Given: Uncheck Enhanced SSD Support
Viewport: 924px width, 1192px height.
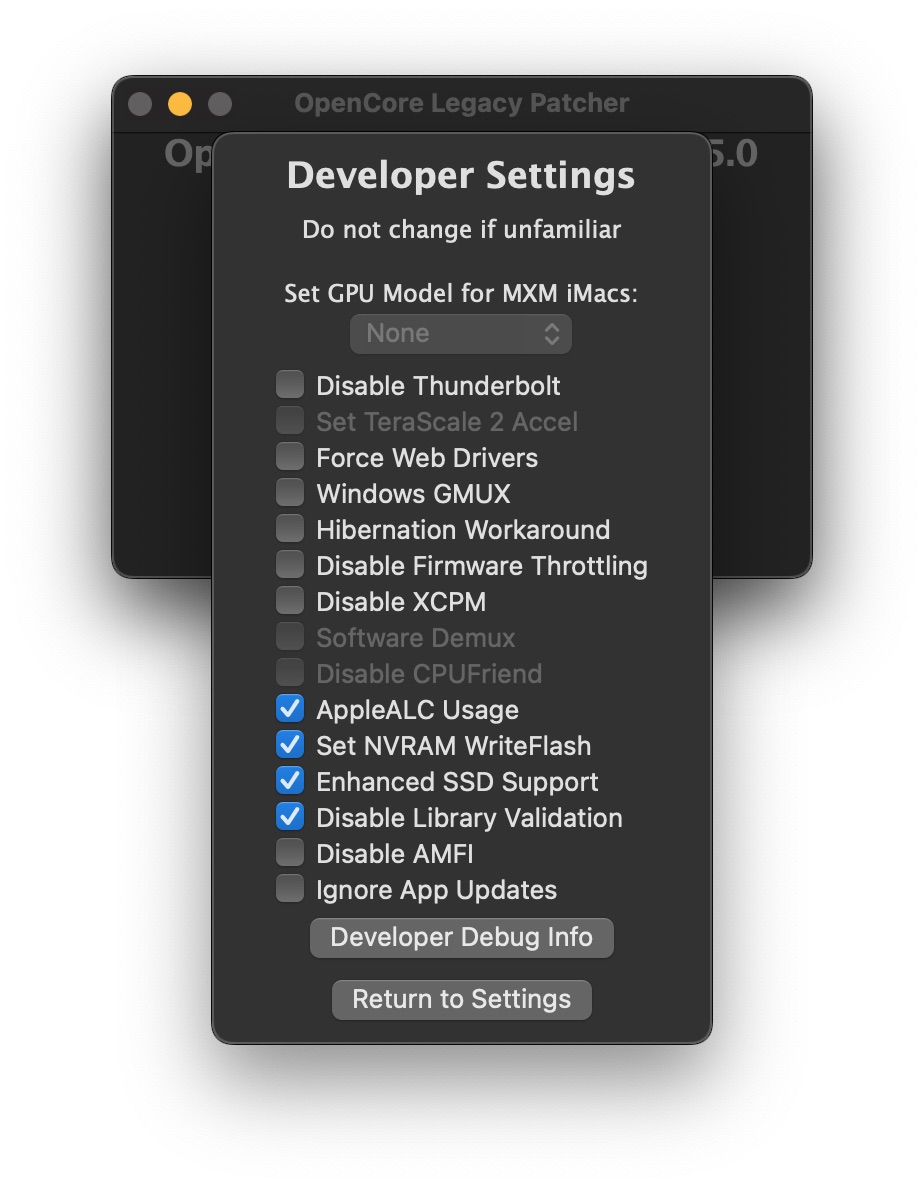Looking at the screenshot, I should pyautogui.click(x=290, y=781).
